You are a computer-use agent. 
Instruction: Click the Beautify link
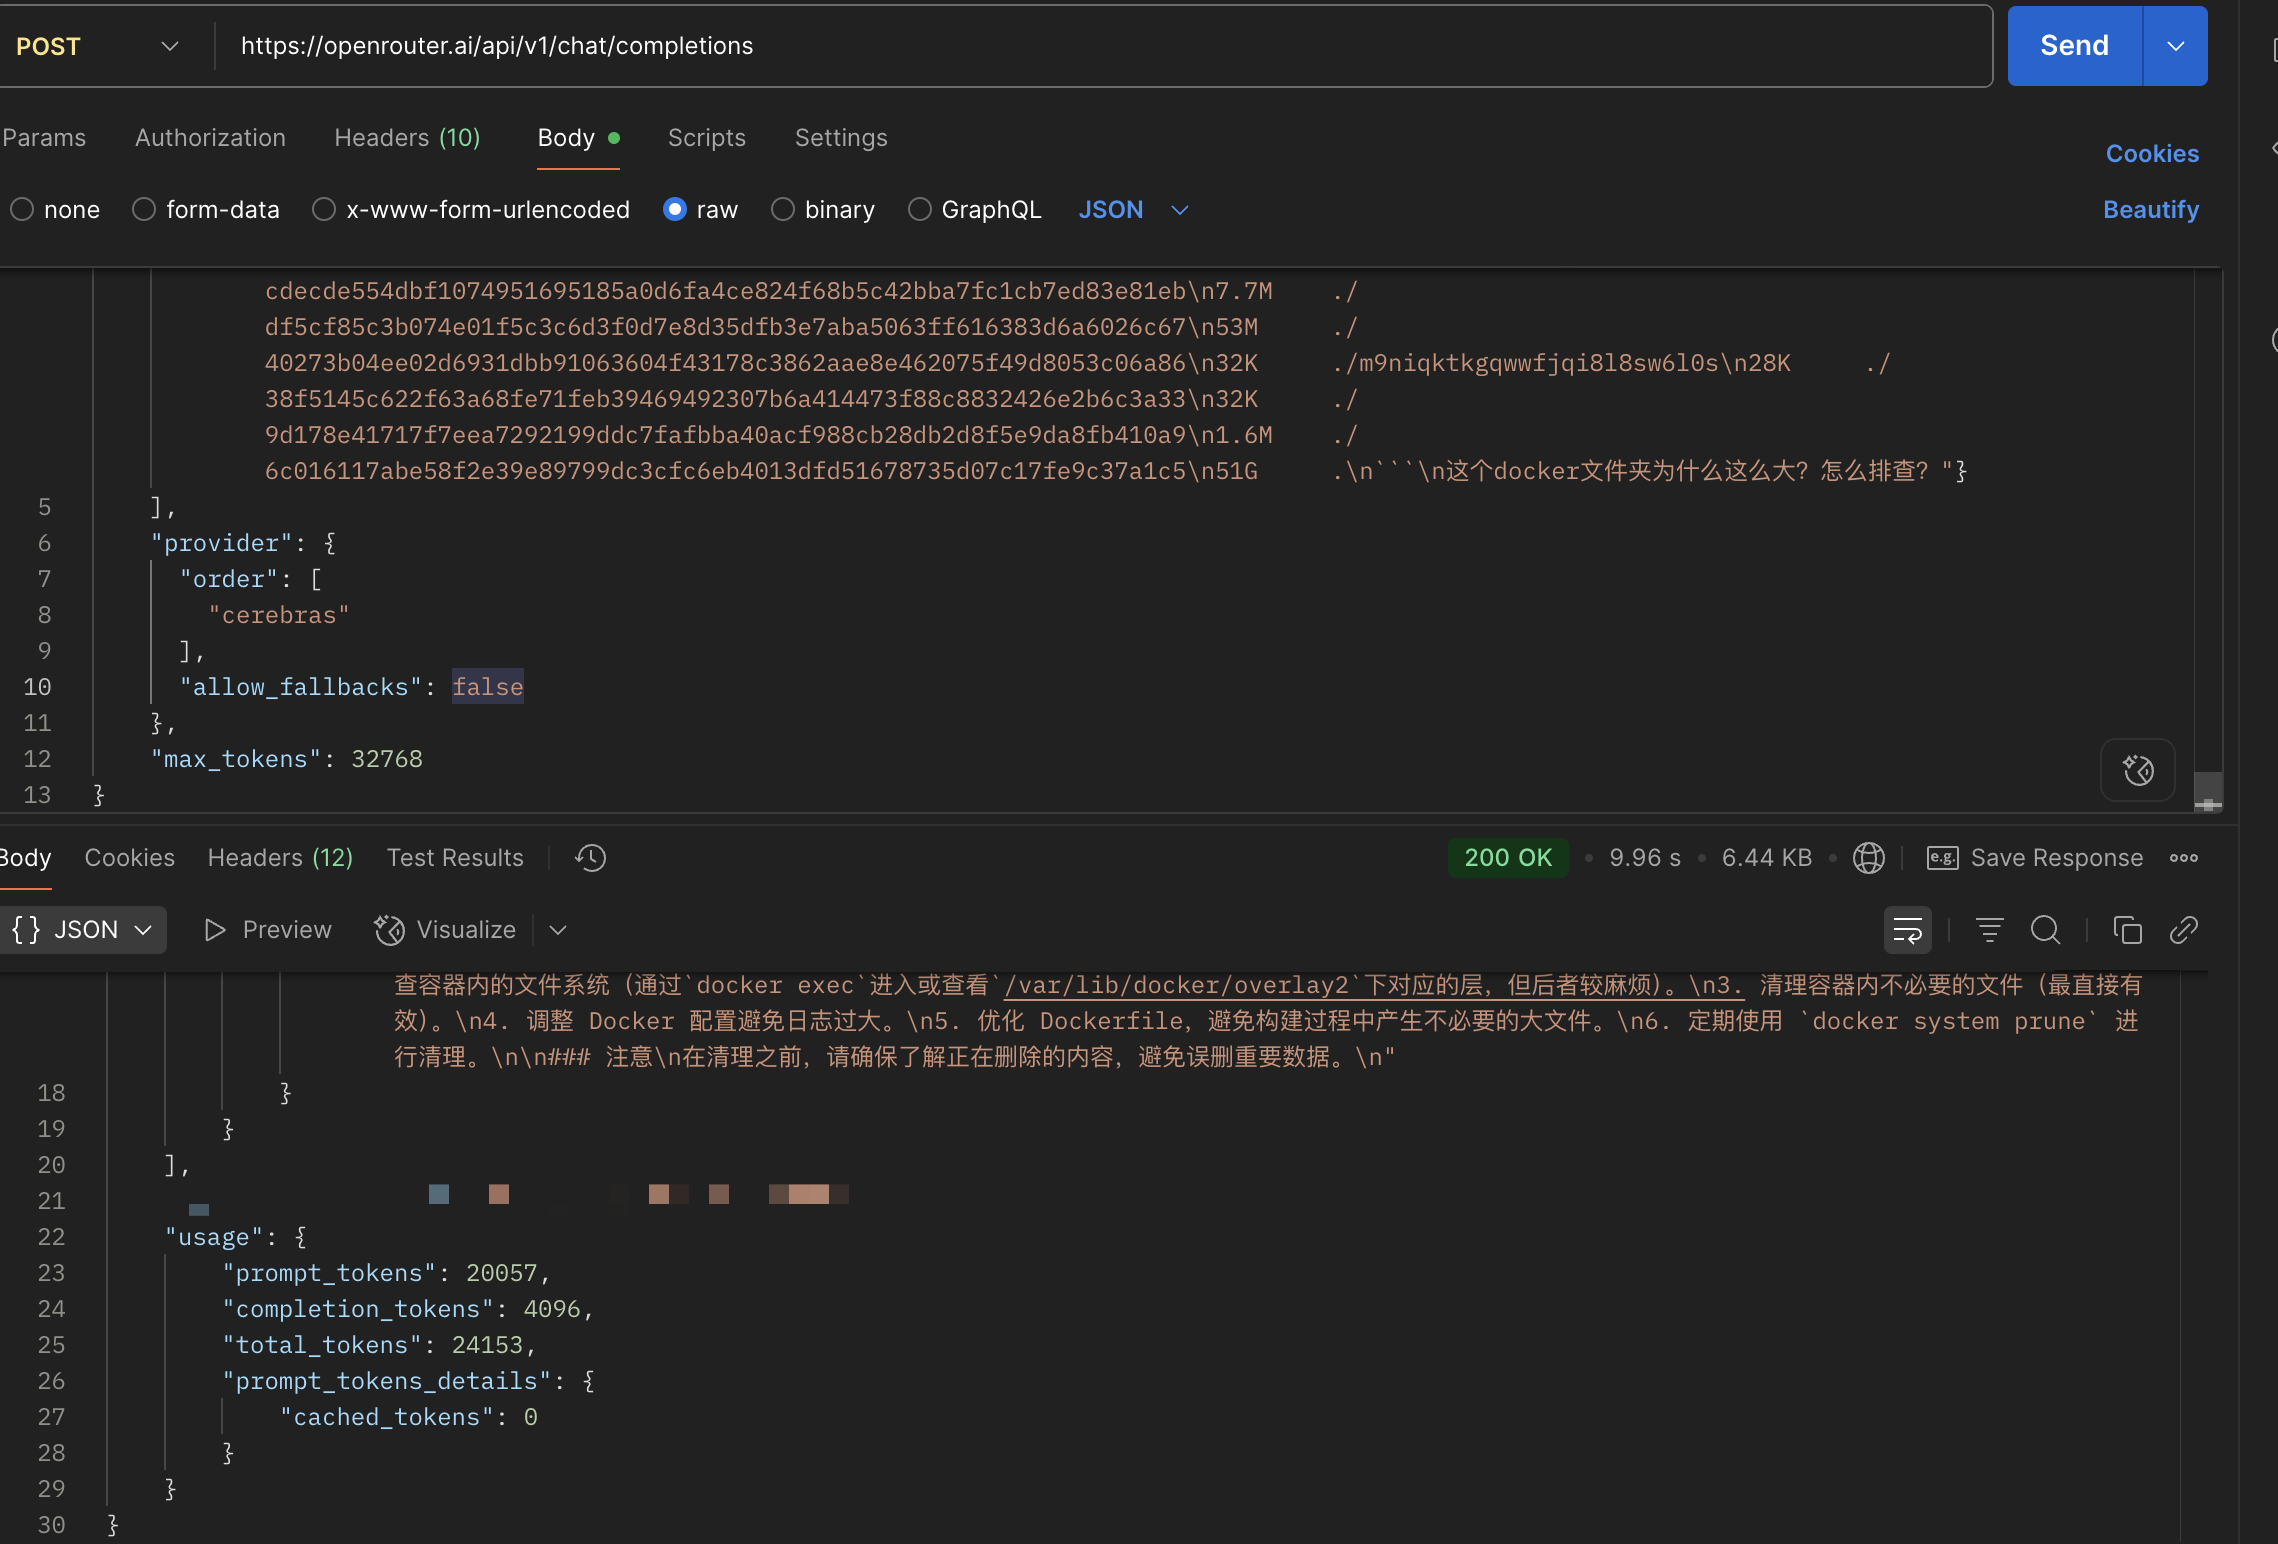(x=2150, y=209)
